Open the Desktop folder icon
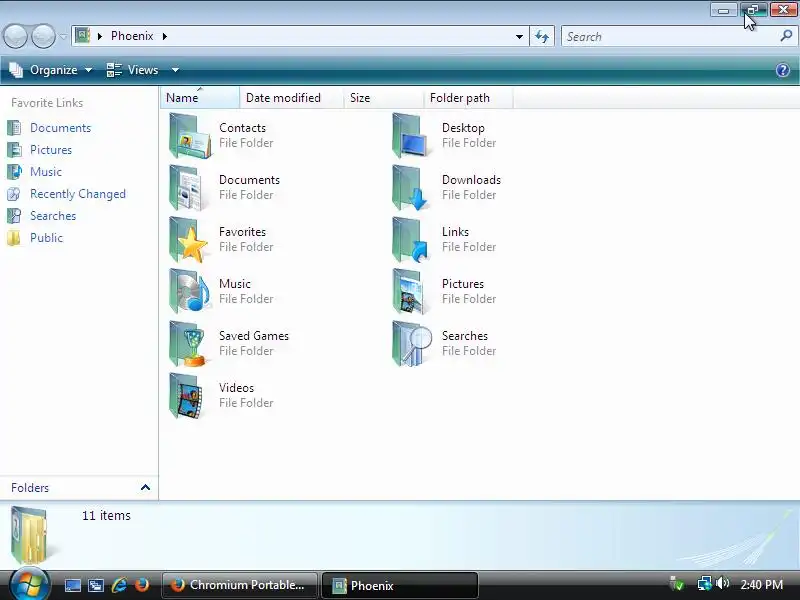Viewport: 800px width, 600px height. (411, 136)
